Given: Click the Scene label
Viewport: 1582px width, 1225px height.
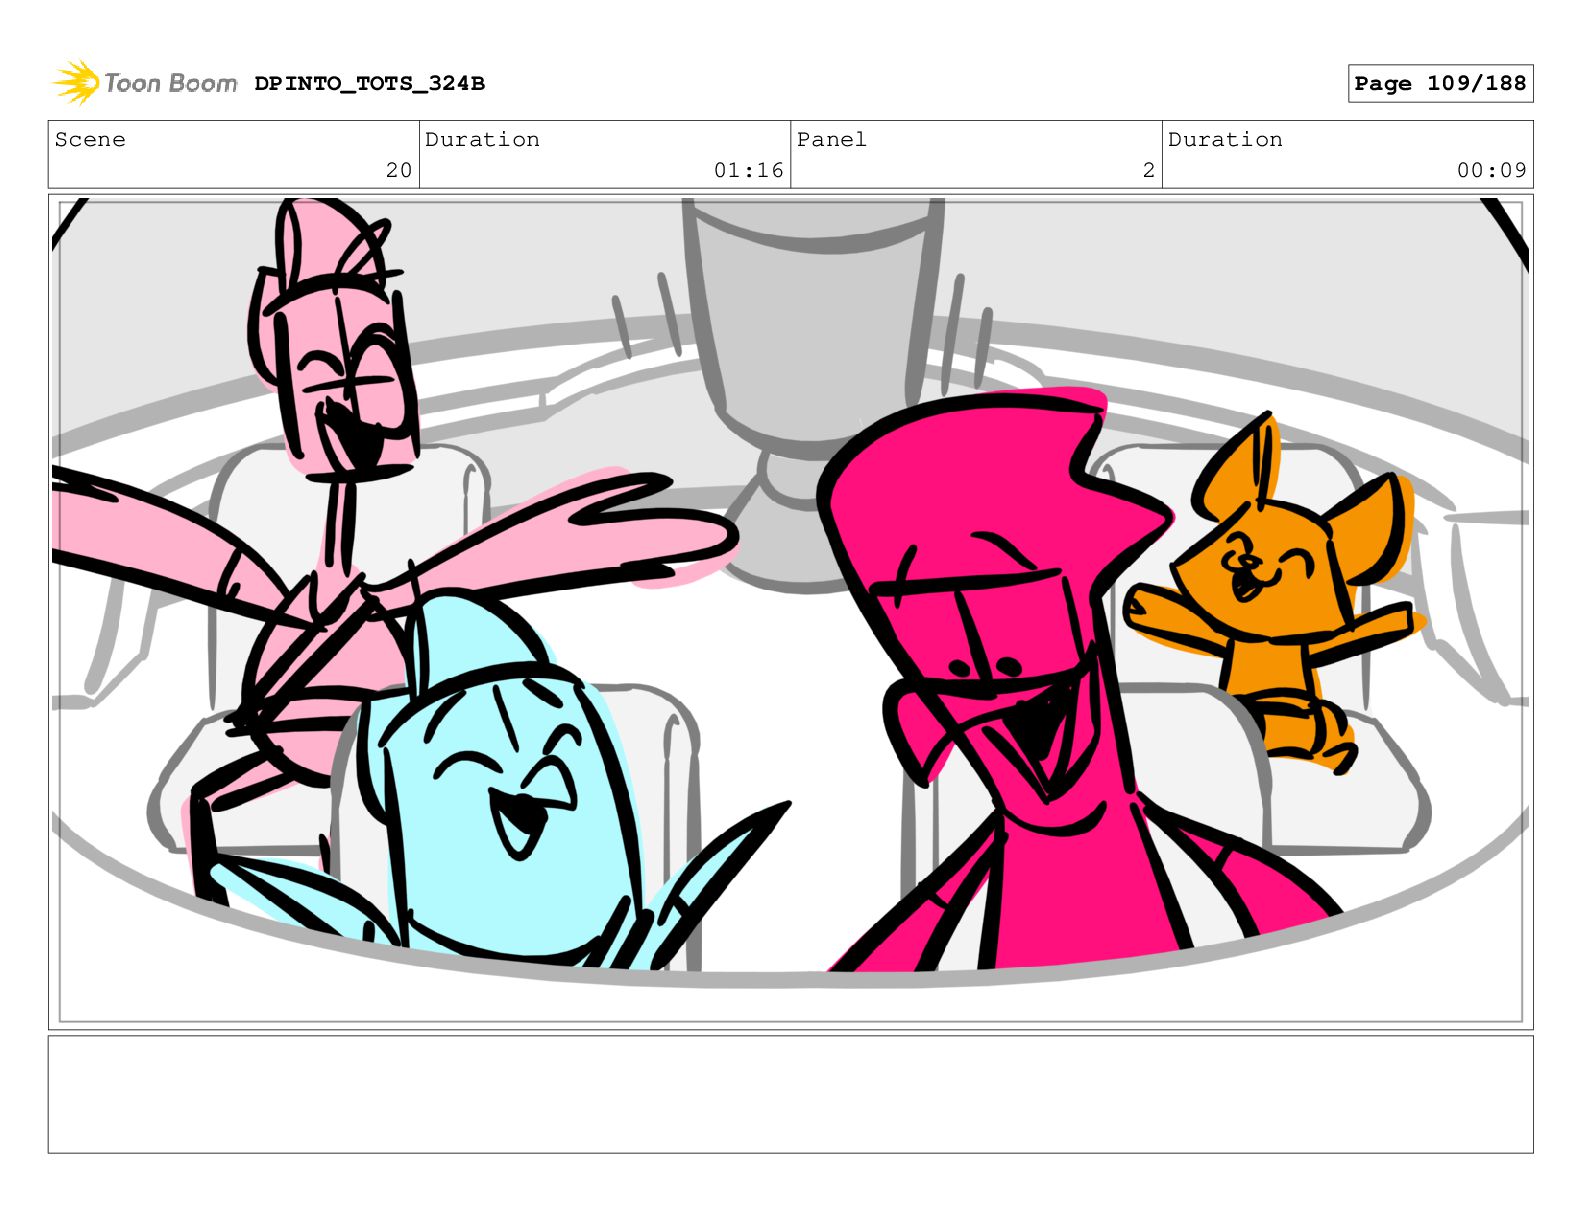Looking at the screenshot, I should click(x=90, y=140).
